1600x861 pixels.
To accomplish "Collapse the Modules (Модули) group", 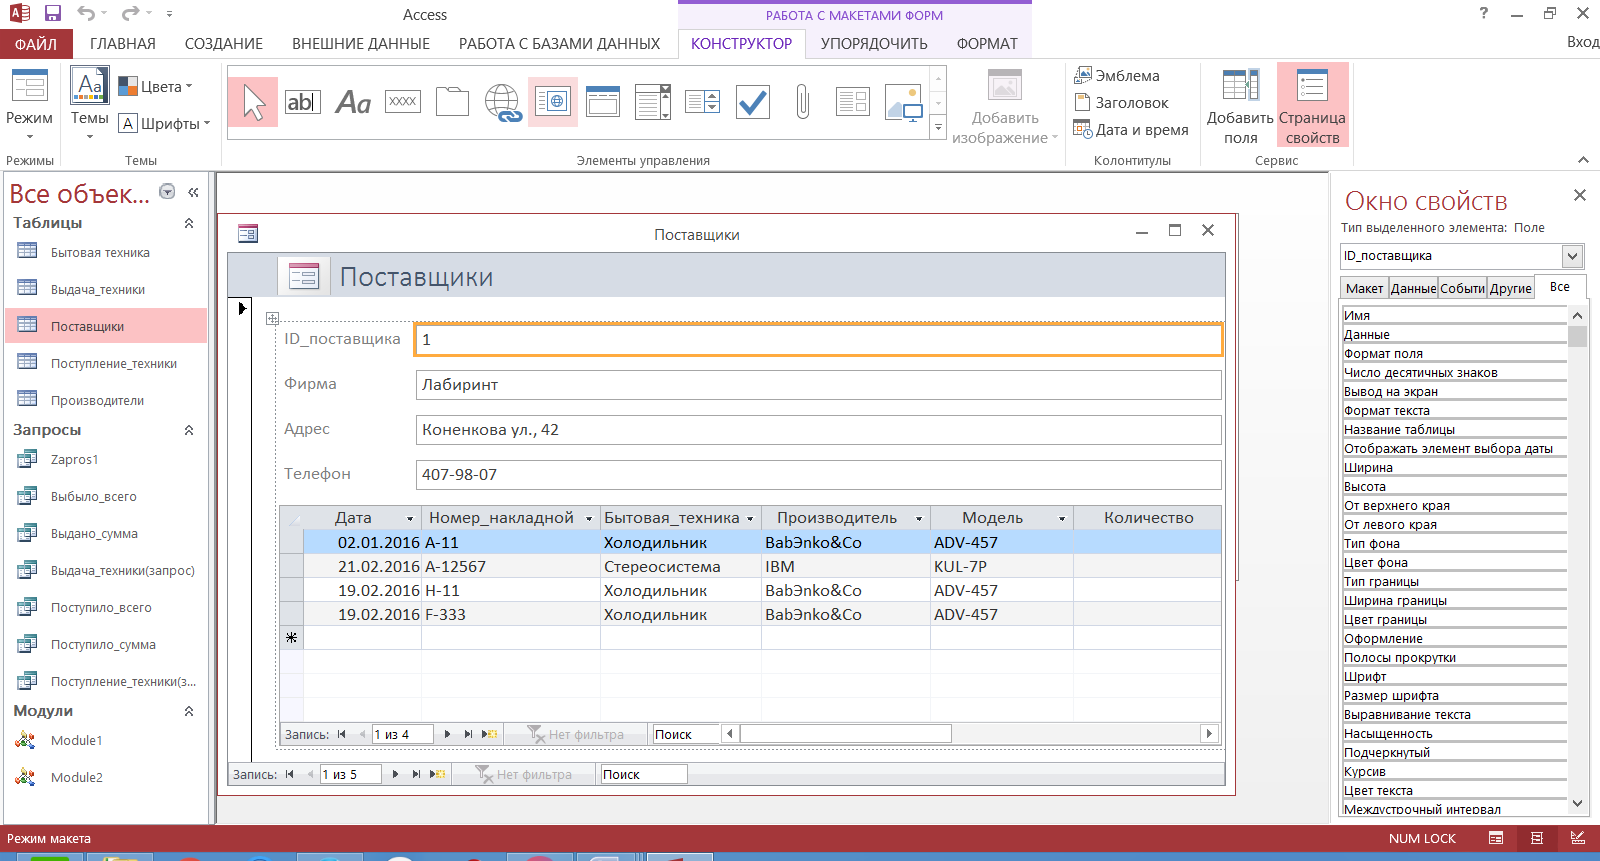I will coord(189,711).
